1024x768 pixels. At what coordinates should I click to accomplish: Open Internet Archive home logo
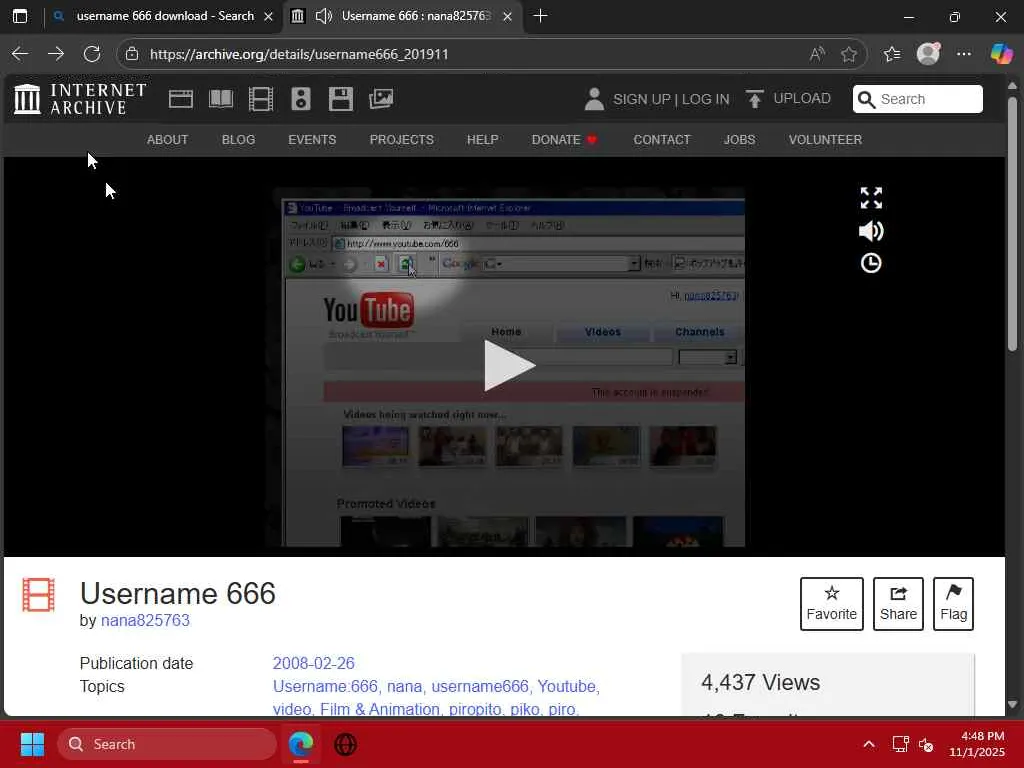[x=80, y=99]
